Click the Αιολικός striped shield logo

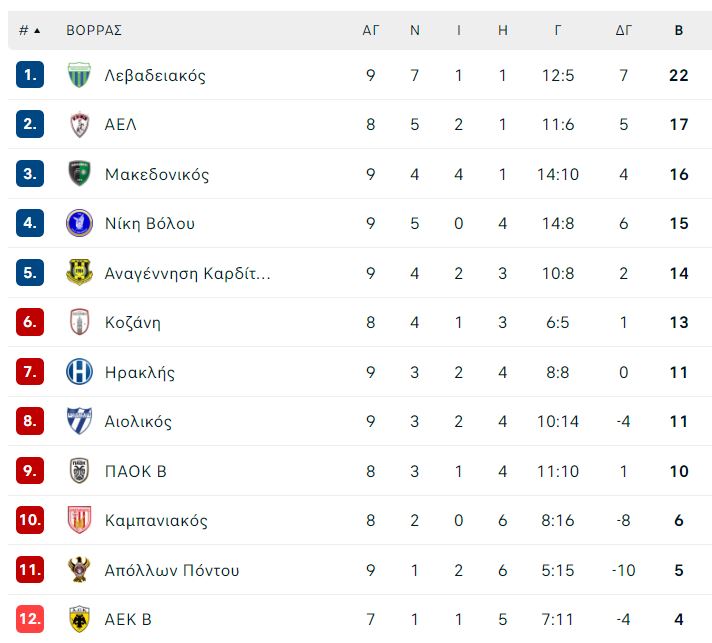(x=79, y=421)
